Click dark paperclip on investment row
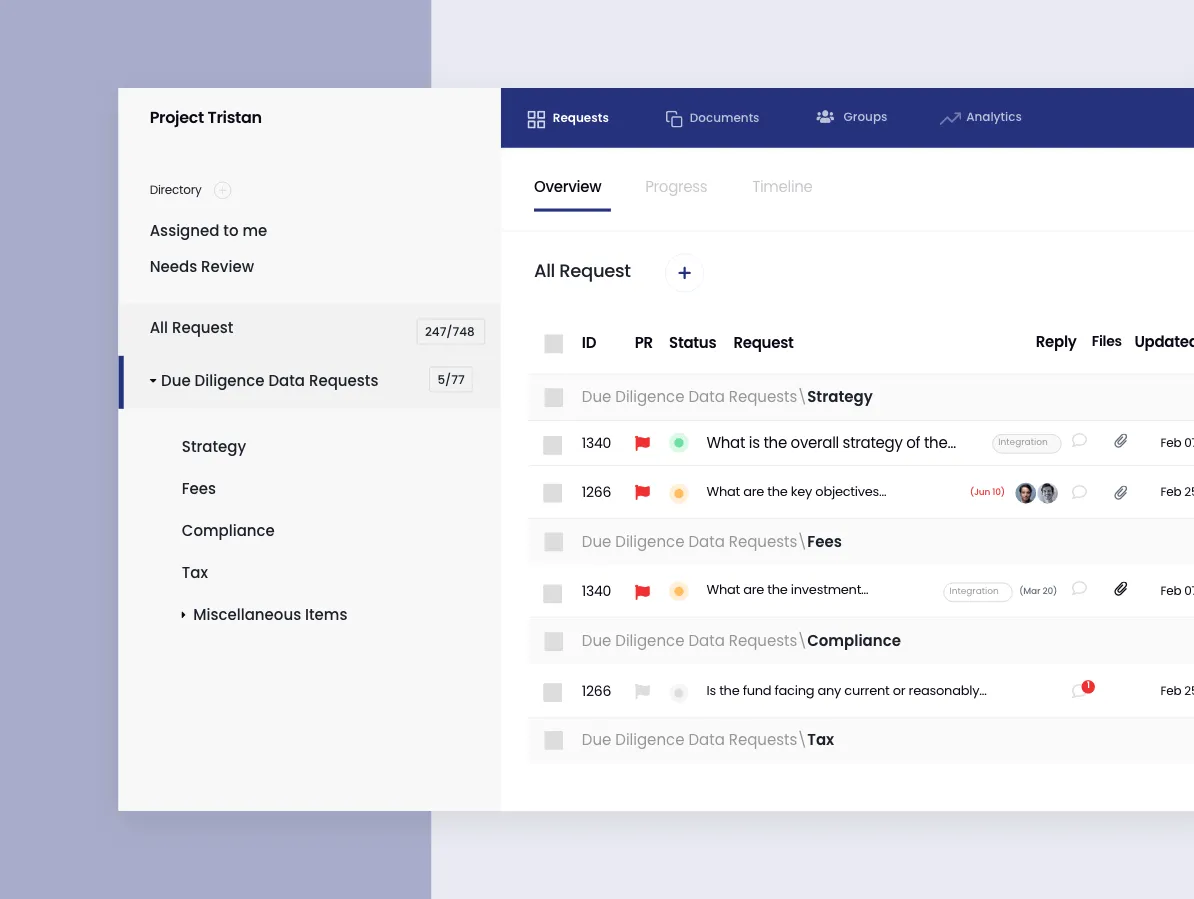This screenshot has height=899, width=1194. 1121,588
